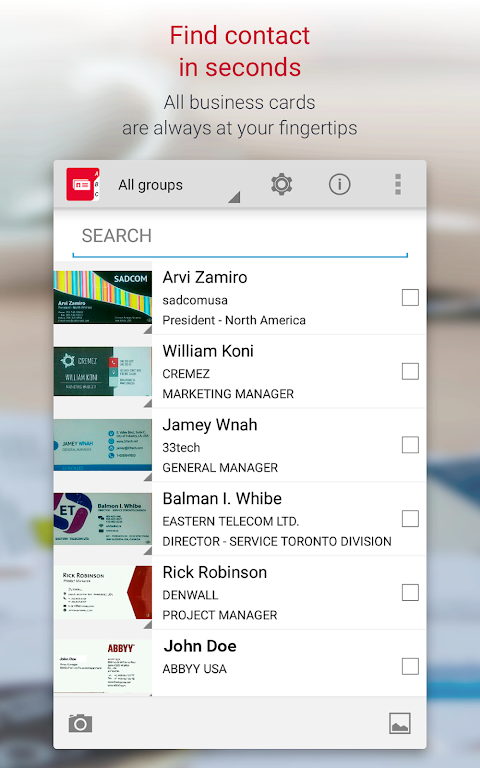Check the John Doe checkbox
This screenshot has width=480, height=768.
tap(410, 666)
